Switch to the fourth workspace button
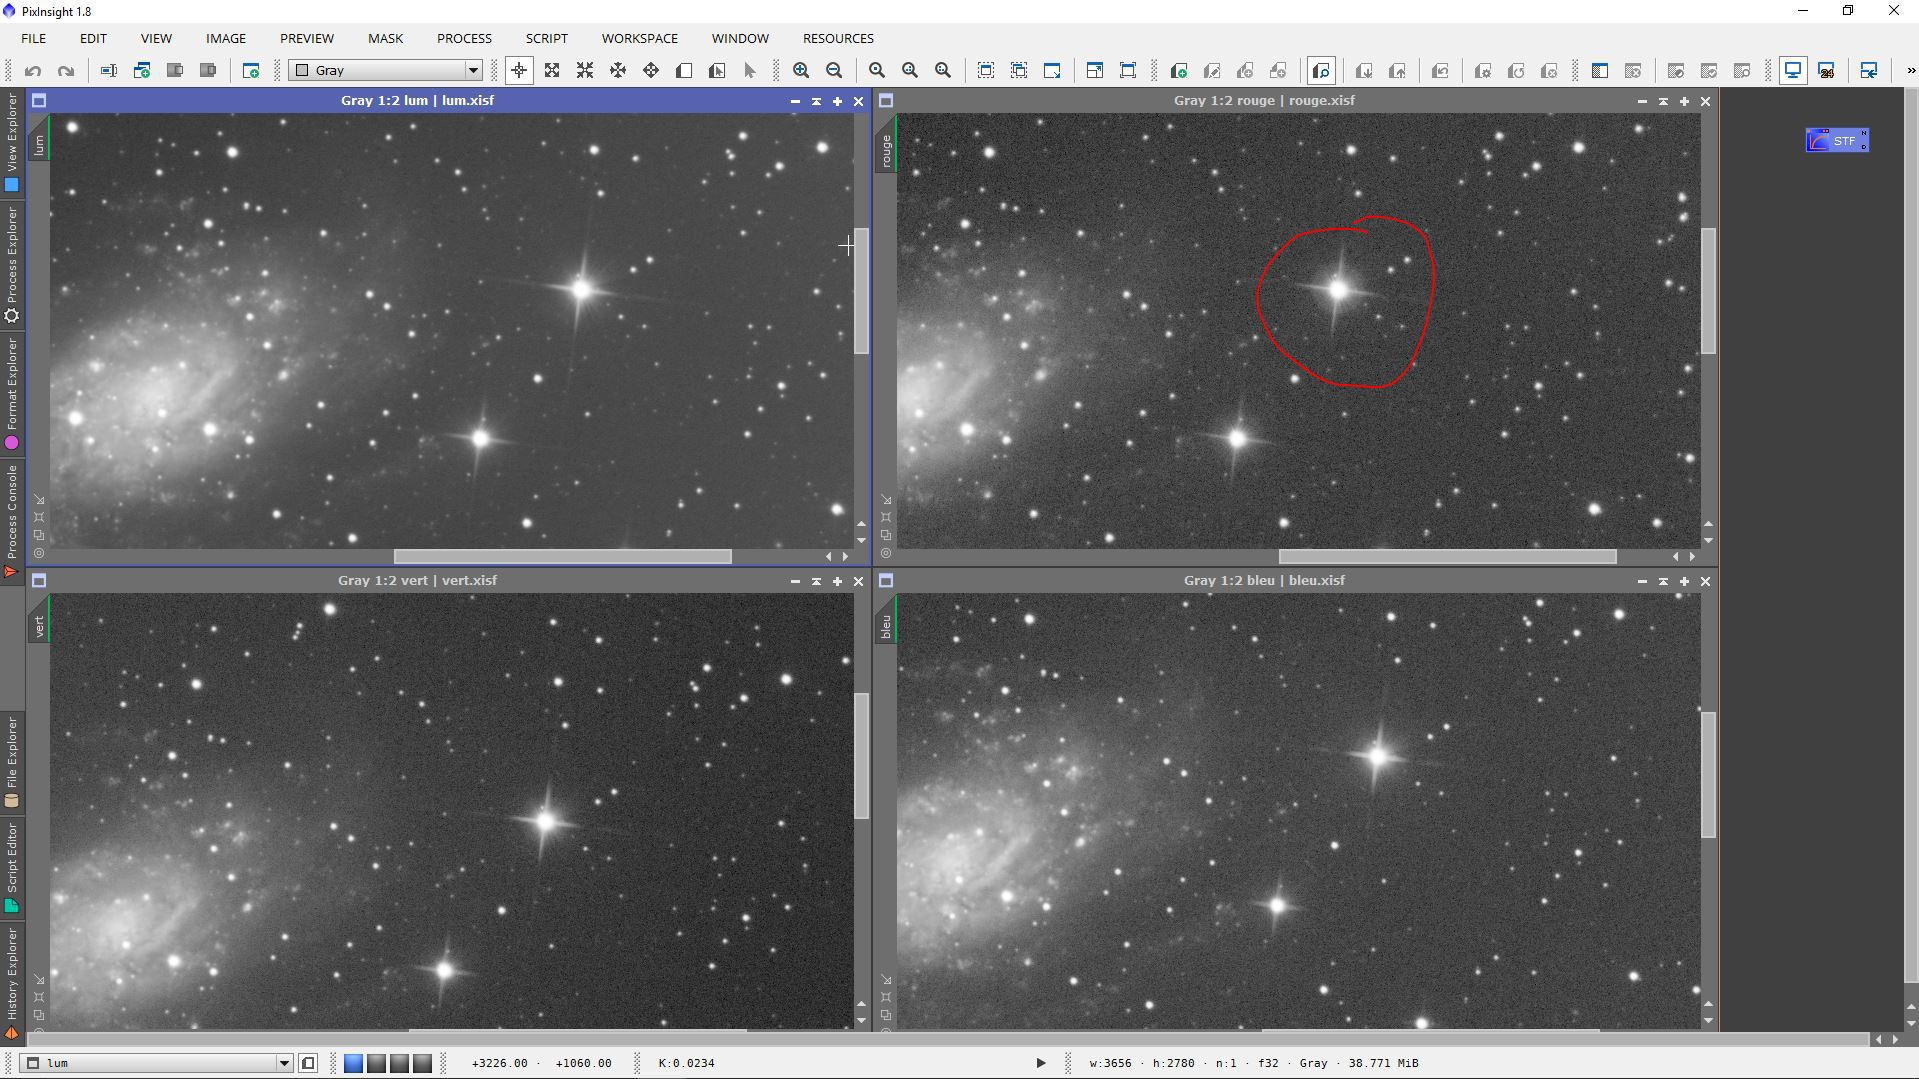Viewport: 1919px width, 1079px height. click(422, 1063)
